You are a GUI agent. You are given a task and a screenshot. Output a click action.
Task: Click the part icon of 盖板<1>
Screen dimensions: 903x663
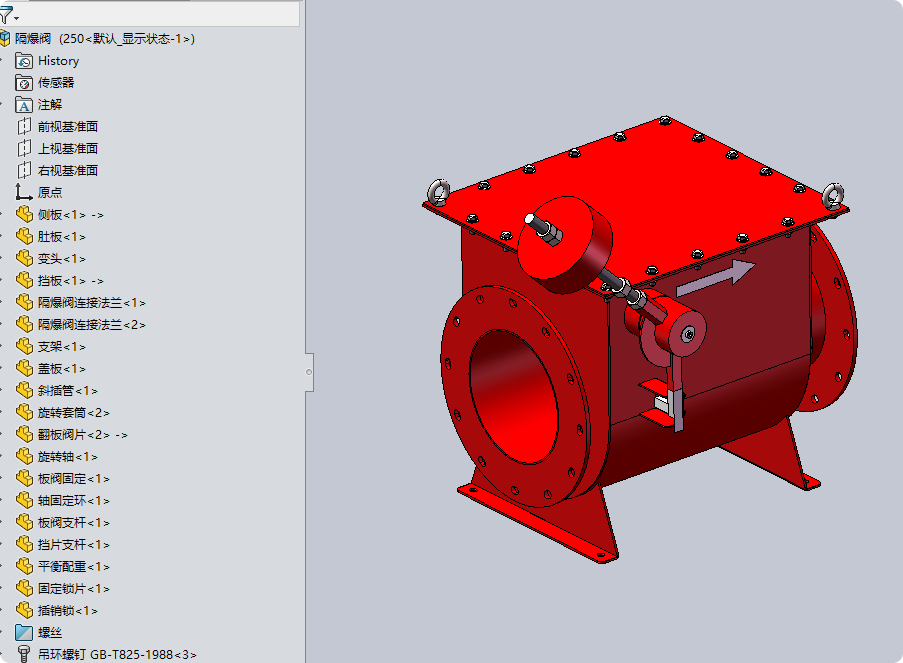pyautogui.click(x=24, y=368)
